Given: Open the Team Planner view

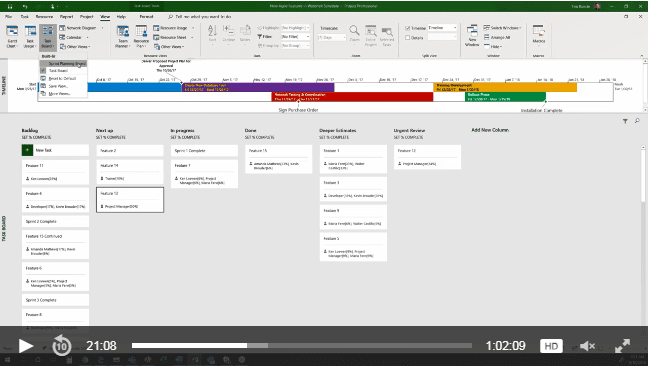Looking at the screenshot, I should [x=123, y=36].
